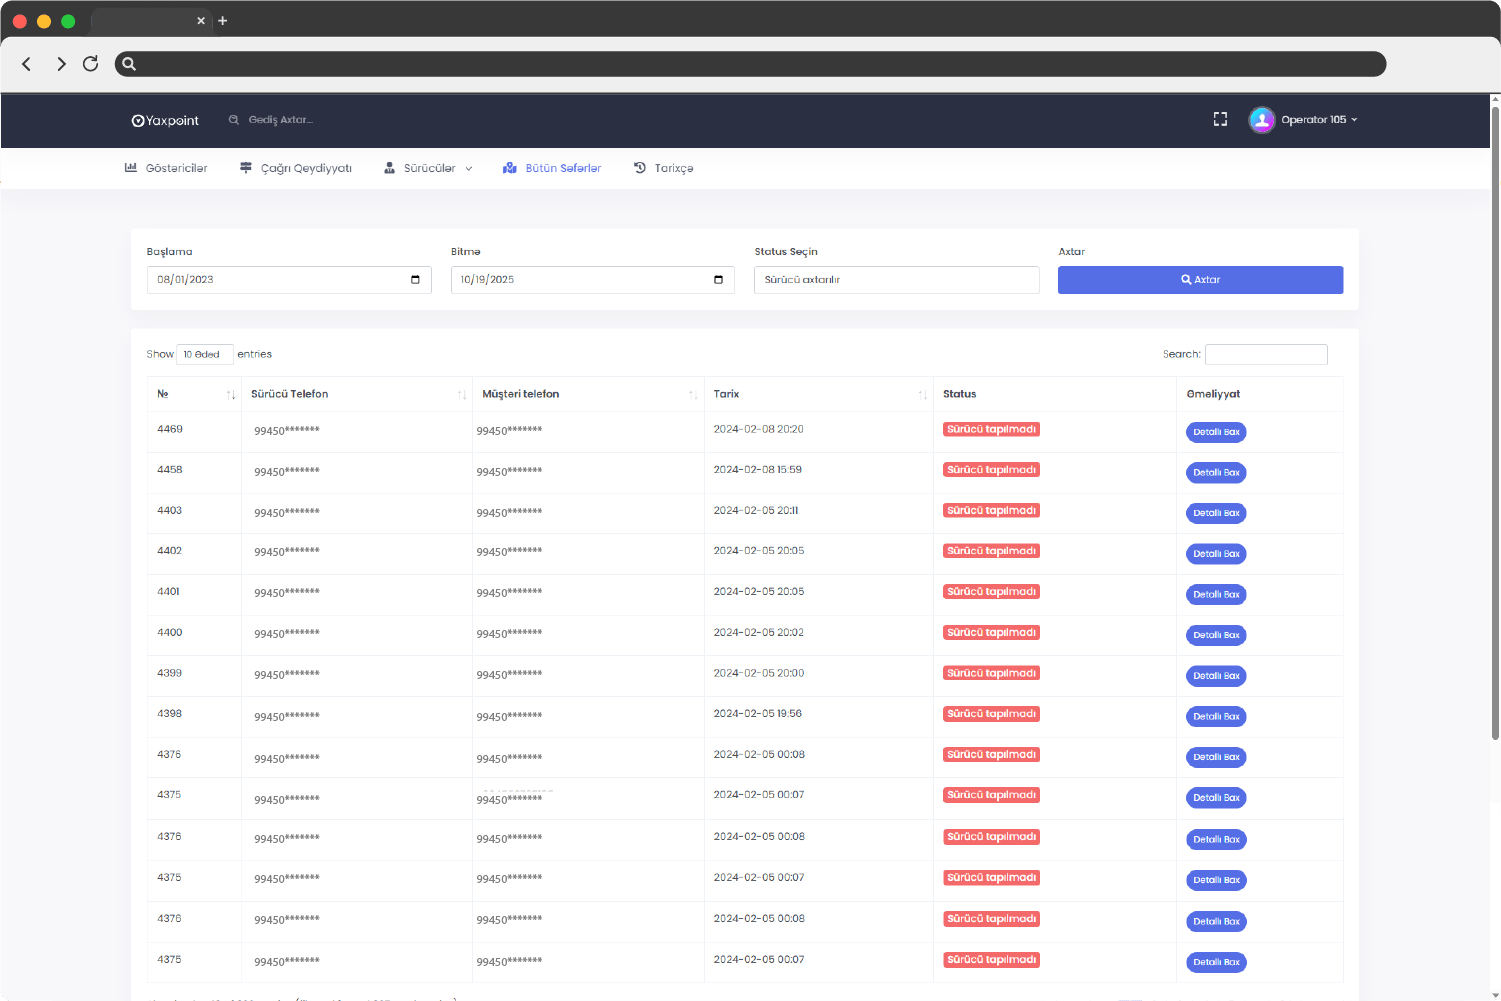Switch to the Bütün Səfərlər section
This screenshot has width=1501, height=1001.
coord(562,167)
